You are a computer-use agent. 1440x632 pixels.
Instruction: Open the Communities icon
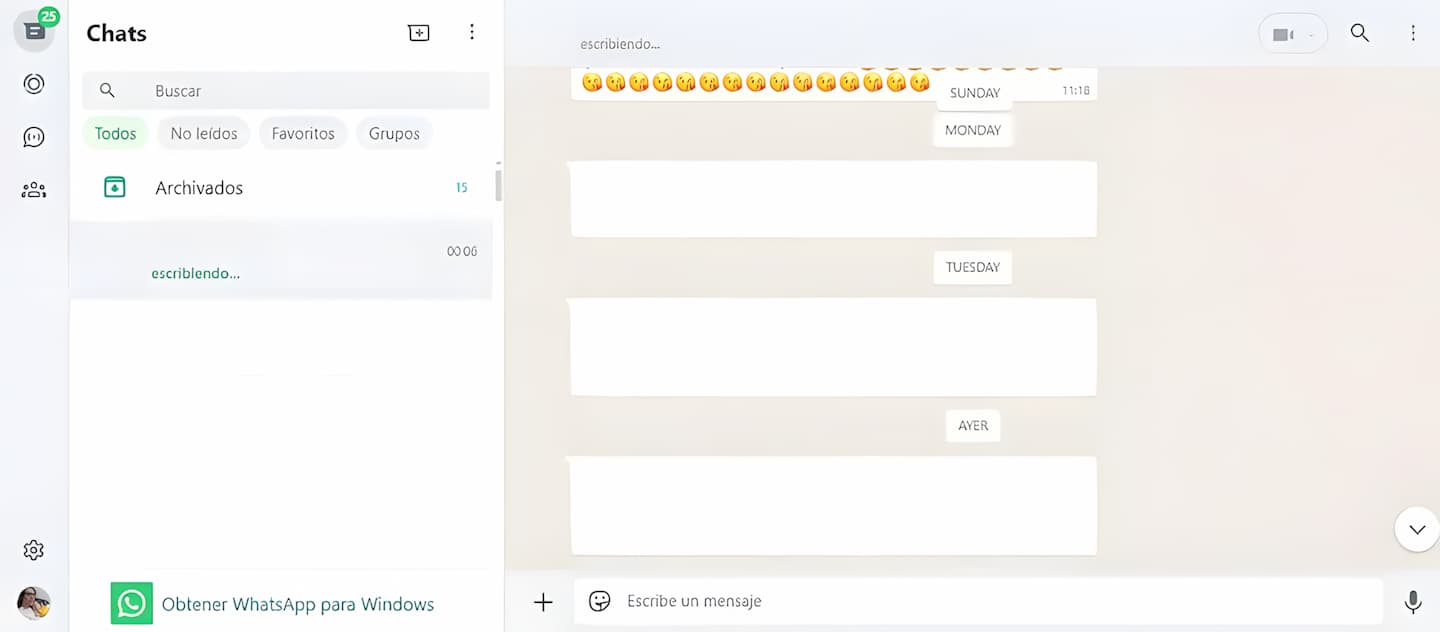click(x=34, y=190)
